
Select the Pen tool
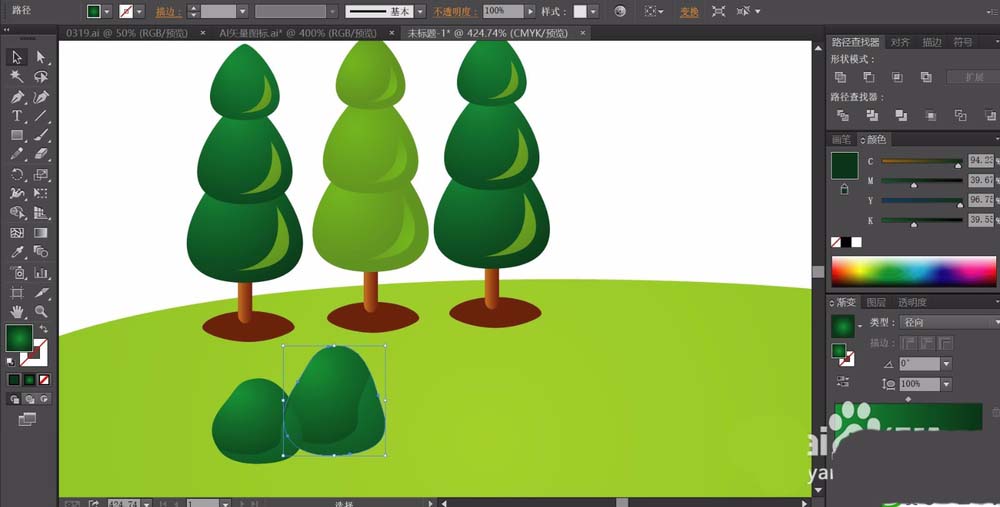coord(17,97)
